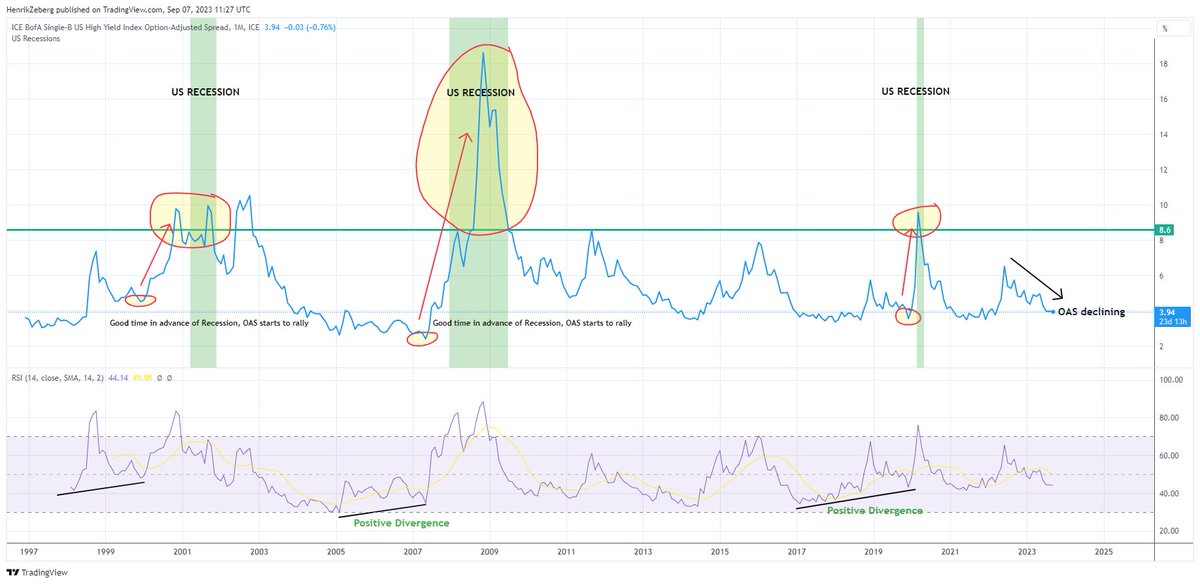Click the 10 tick on price axis
Image resolution: width=1200 pixels, height=584 pixels.
click(x=1163, y=205)
